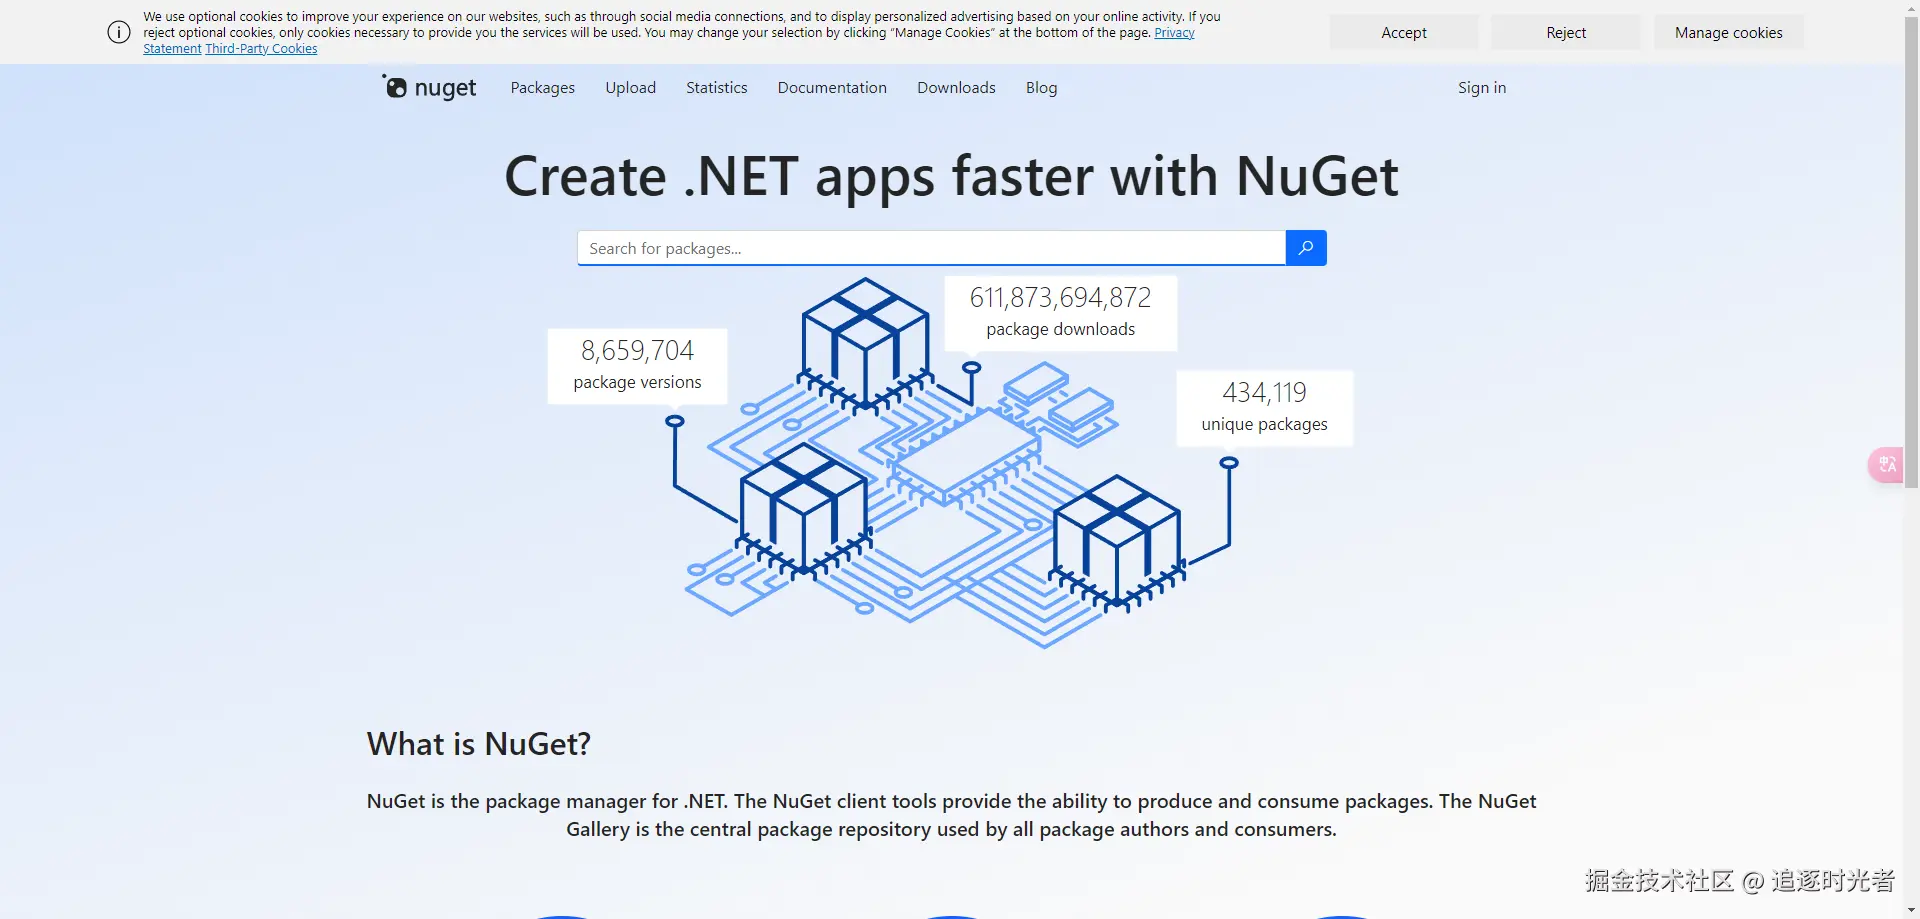Click the What is NuGet? heading
Image resolution: width=1920 pixels, height=919 pixels.
click(479, 744)
